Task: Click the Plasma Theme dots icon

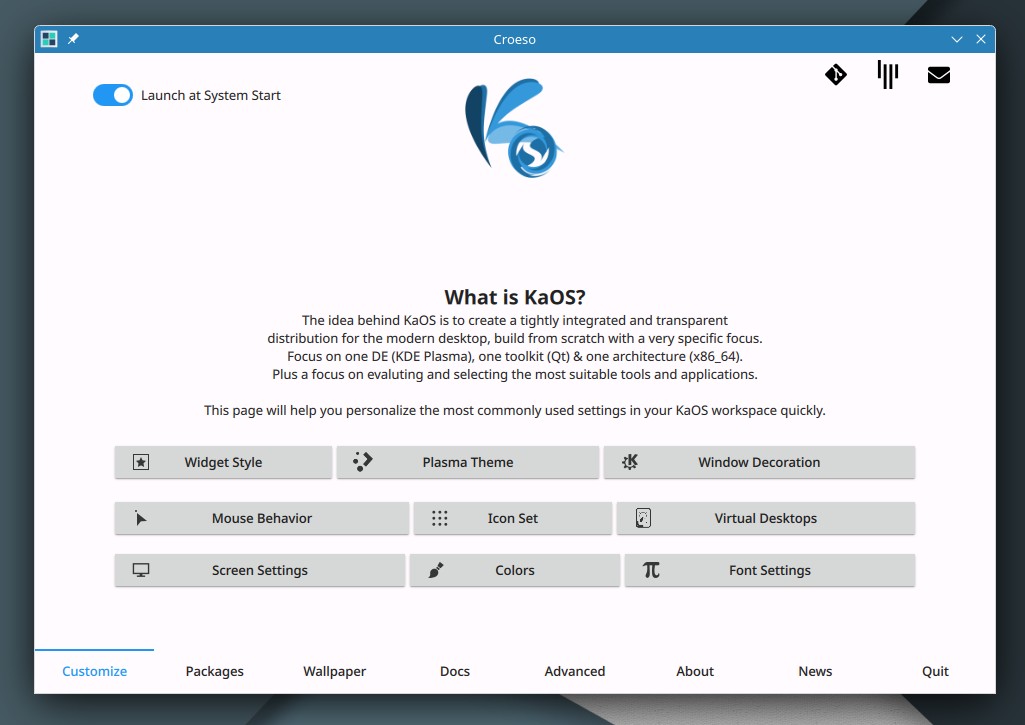Action: 362,462
